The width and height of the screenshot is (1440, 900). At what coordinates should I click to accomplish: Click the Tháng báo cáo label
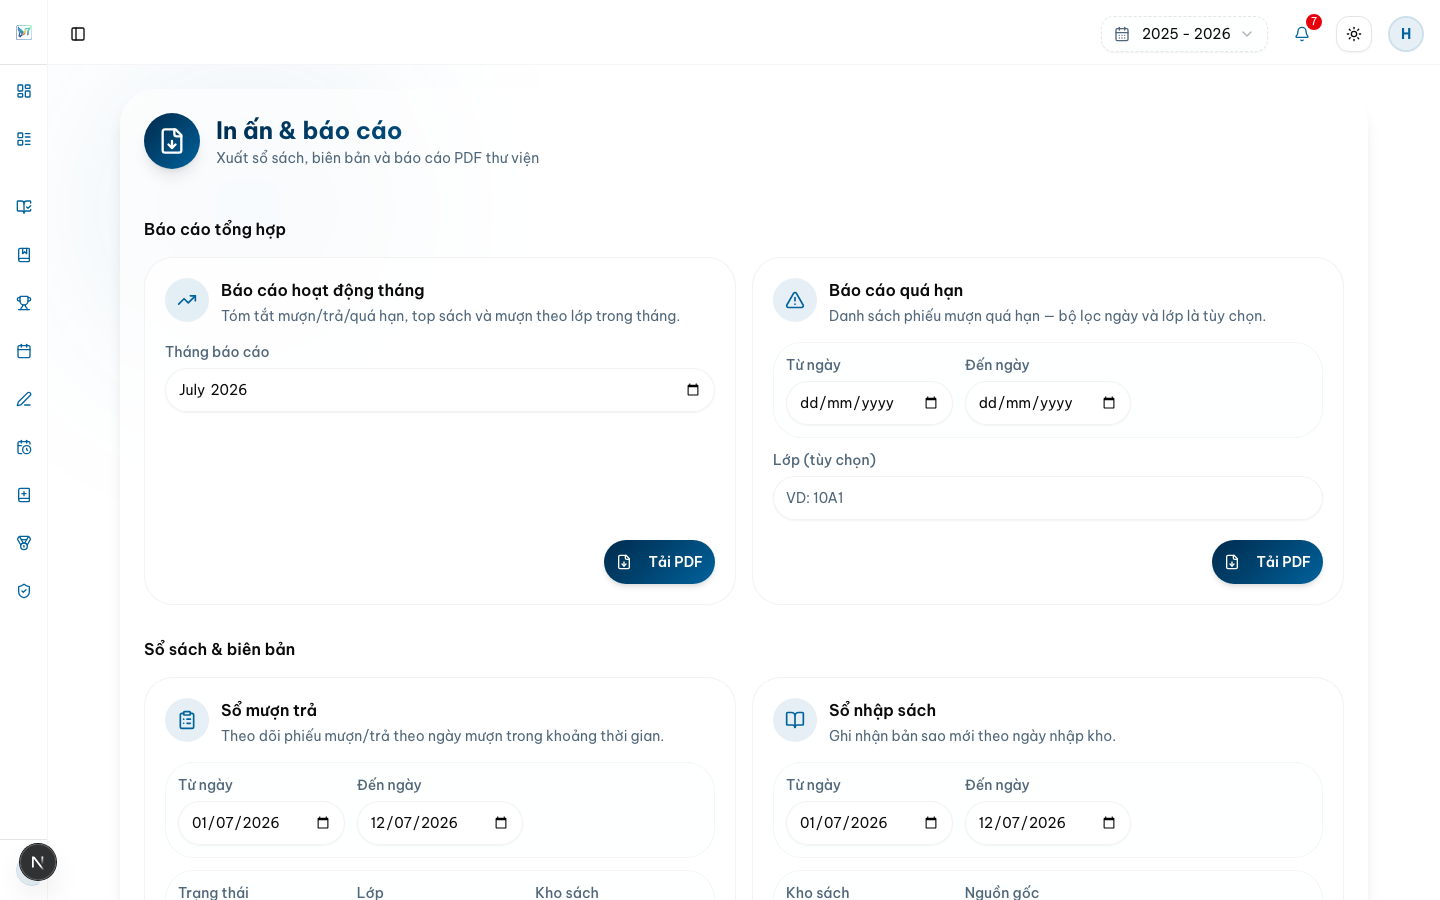click(217, 352)
